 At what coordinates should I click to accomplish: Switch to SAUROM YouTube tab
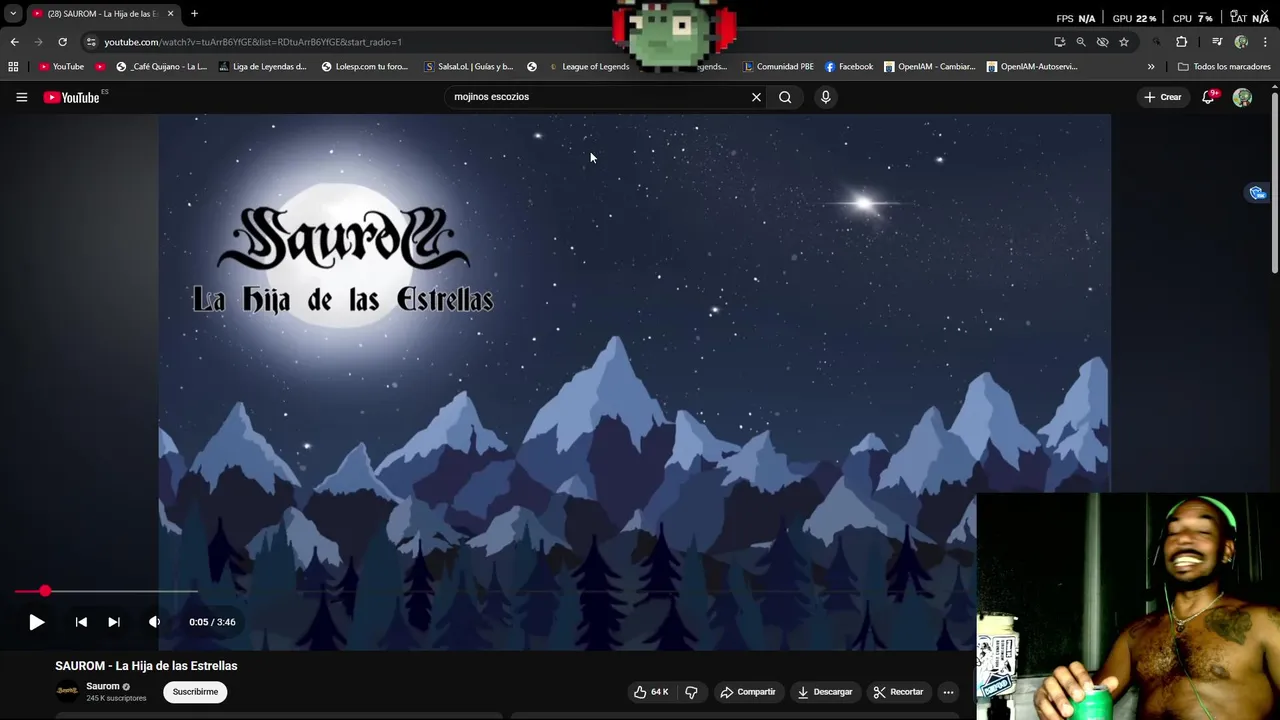coord(103,14)
